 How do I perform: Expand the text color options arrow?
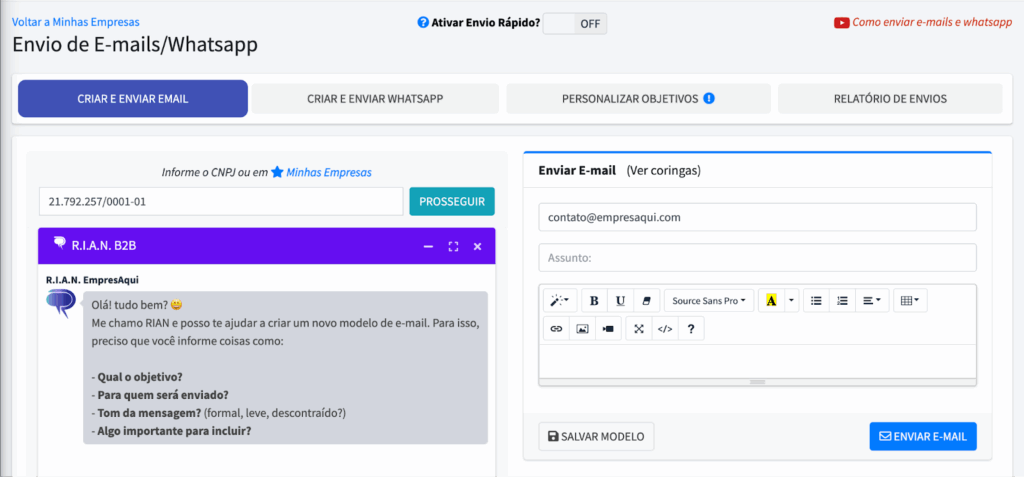[x=791, y=300]
